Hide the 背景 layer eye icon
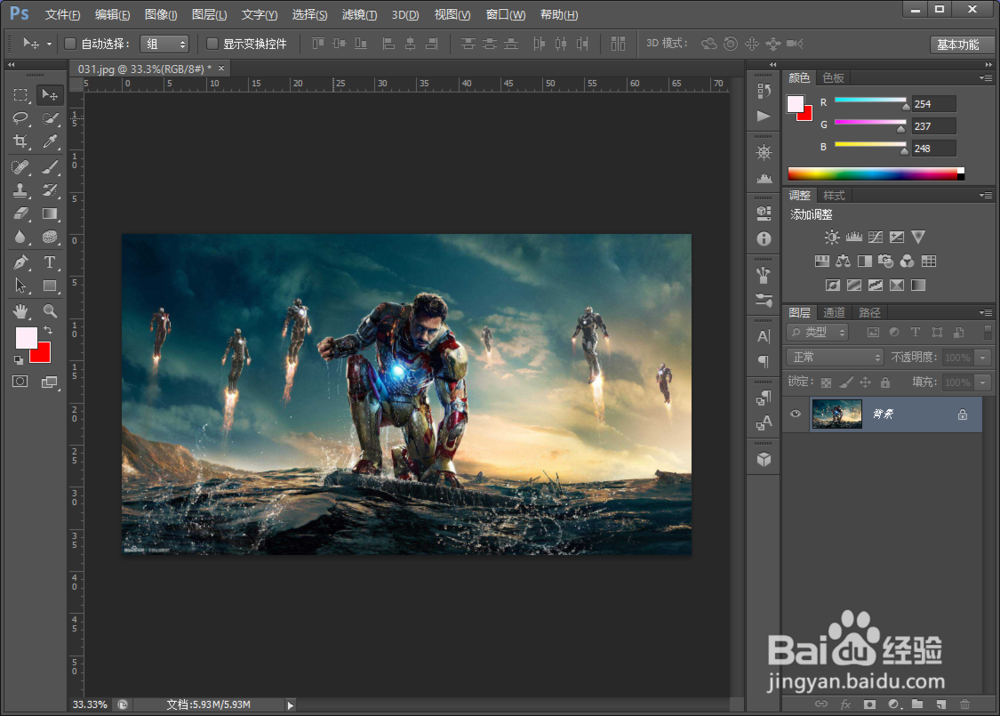 click(795, 414)
